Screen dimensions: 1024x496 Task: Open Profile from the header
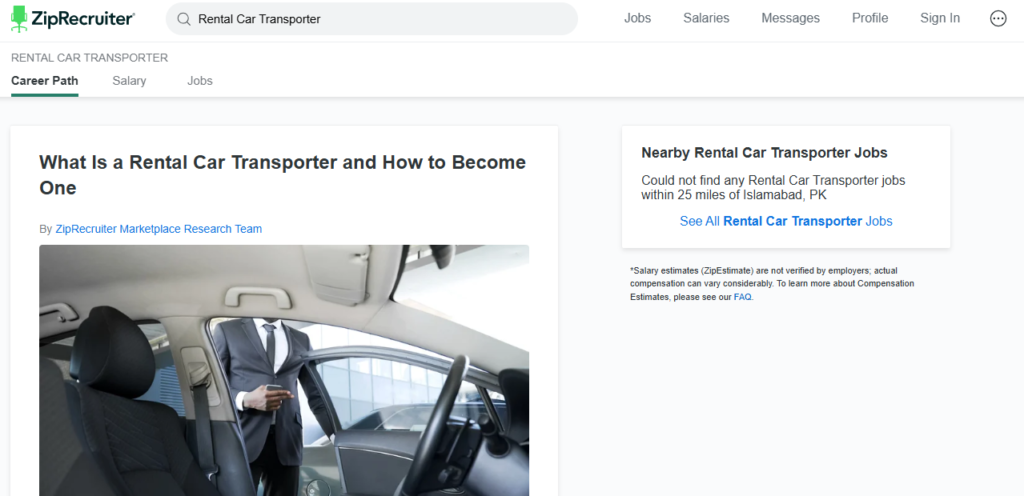(x=870, y=18)
